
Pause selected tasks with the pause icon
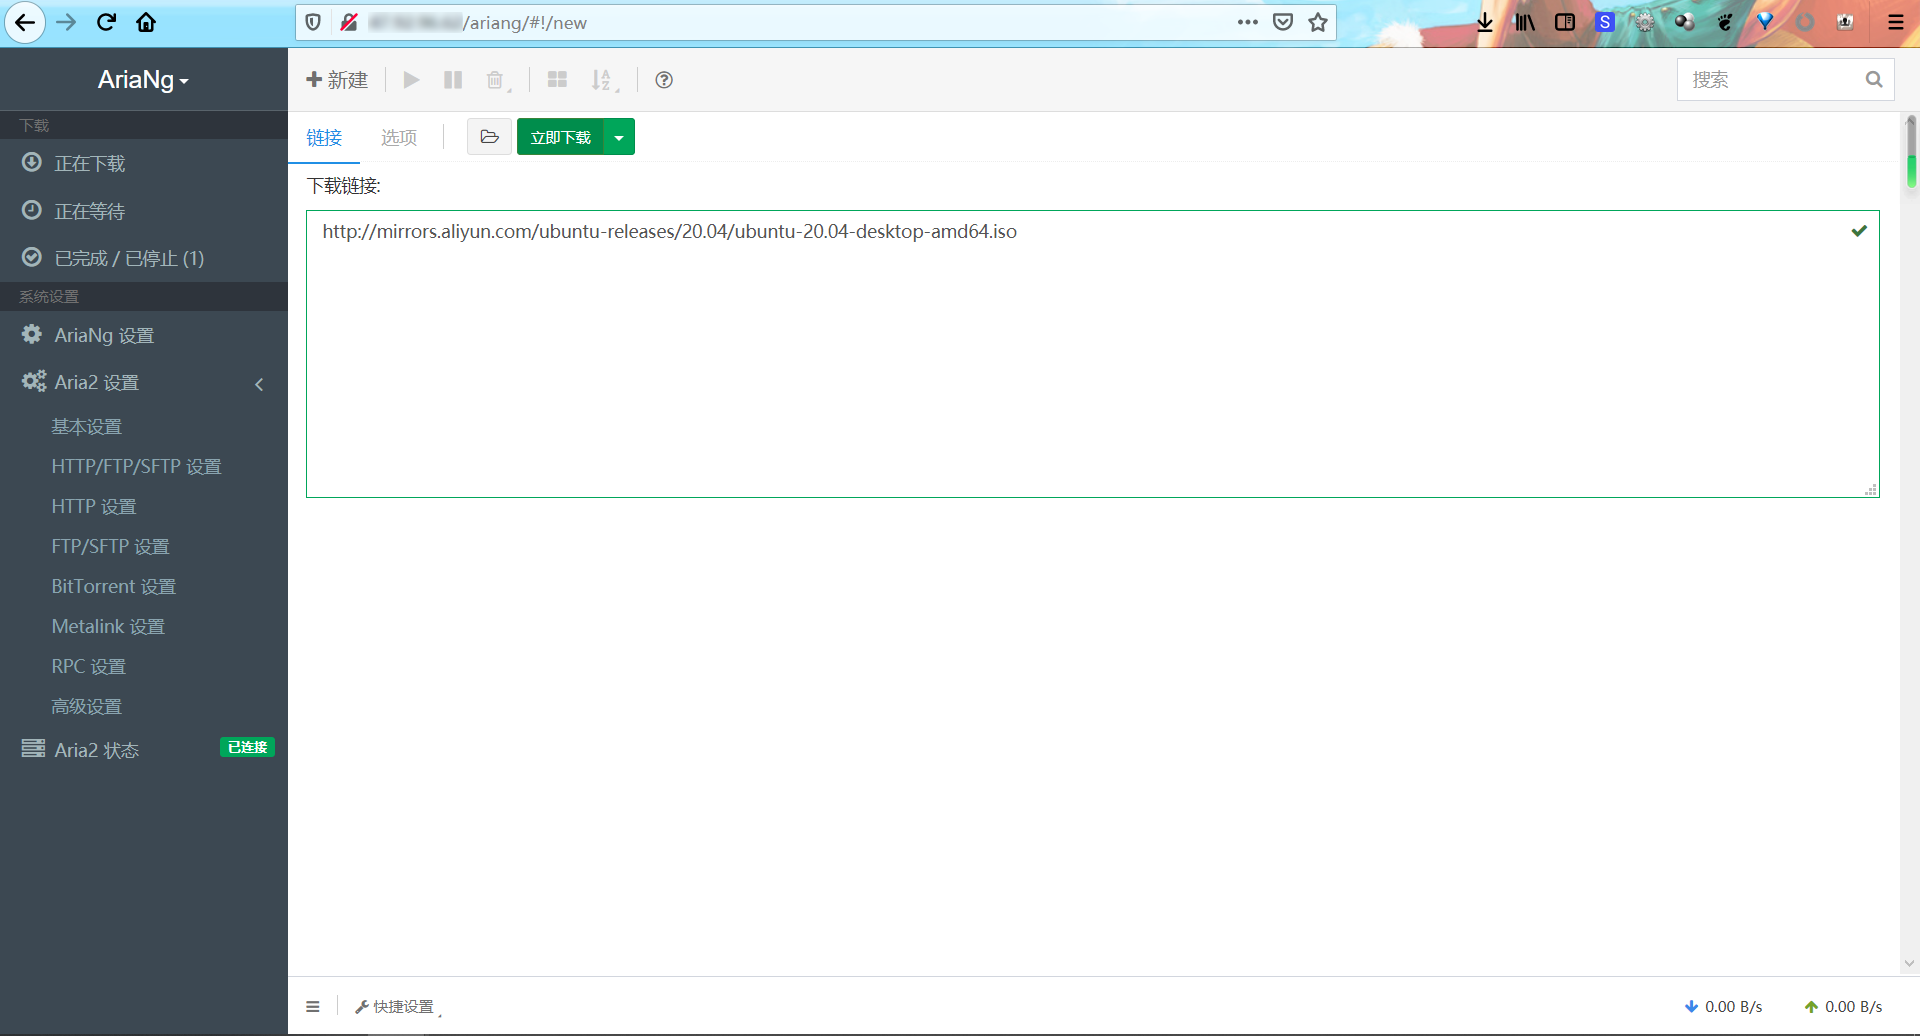pos(453,80)
